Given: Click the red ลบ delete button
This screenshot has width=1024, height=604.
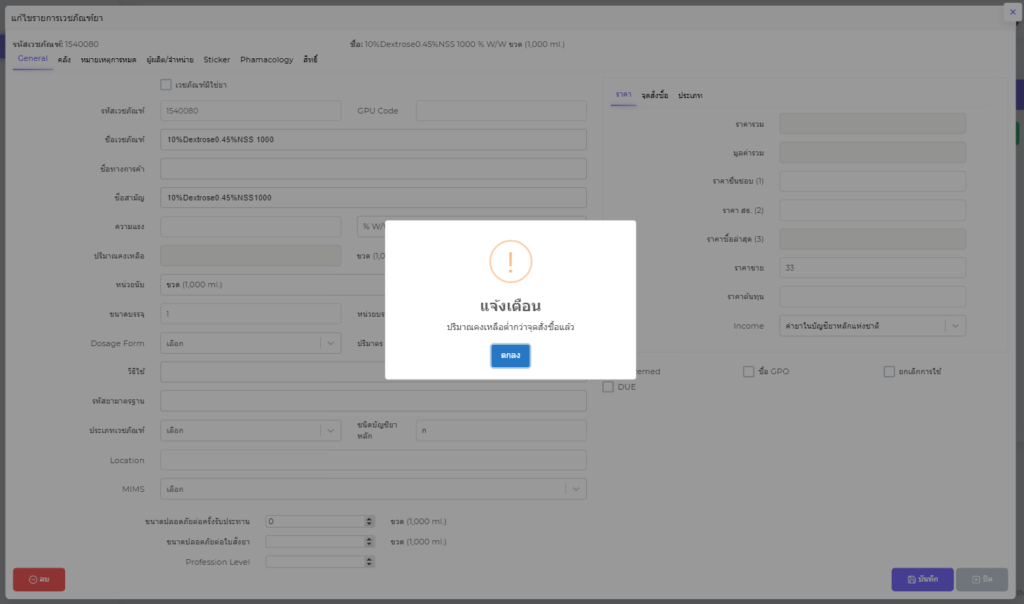Looking at the screenshot, I should click(x=39, y=579).
